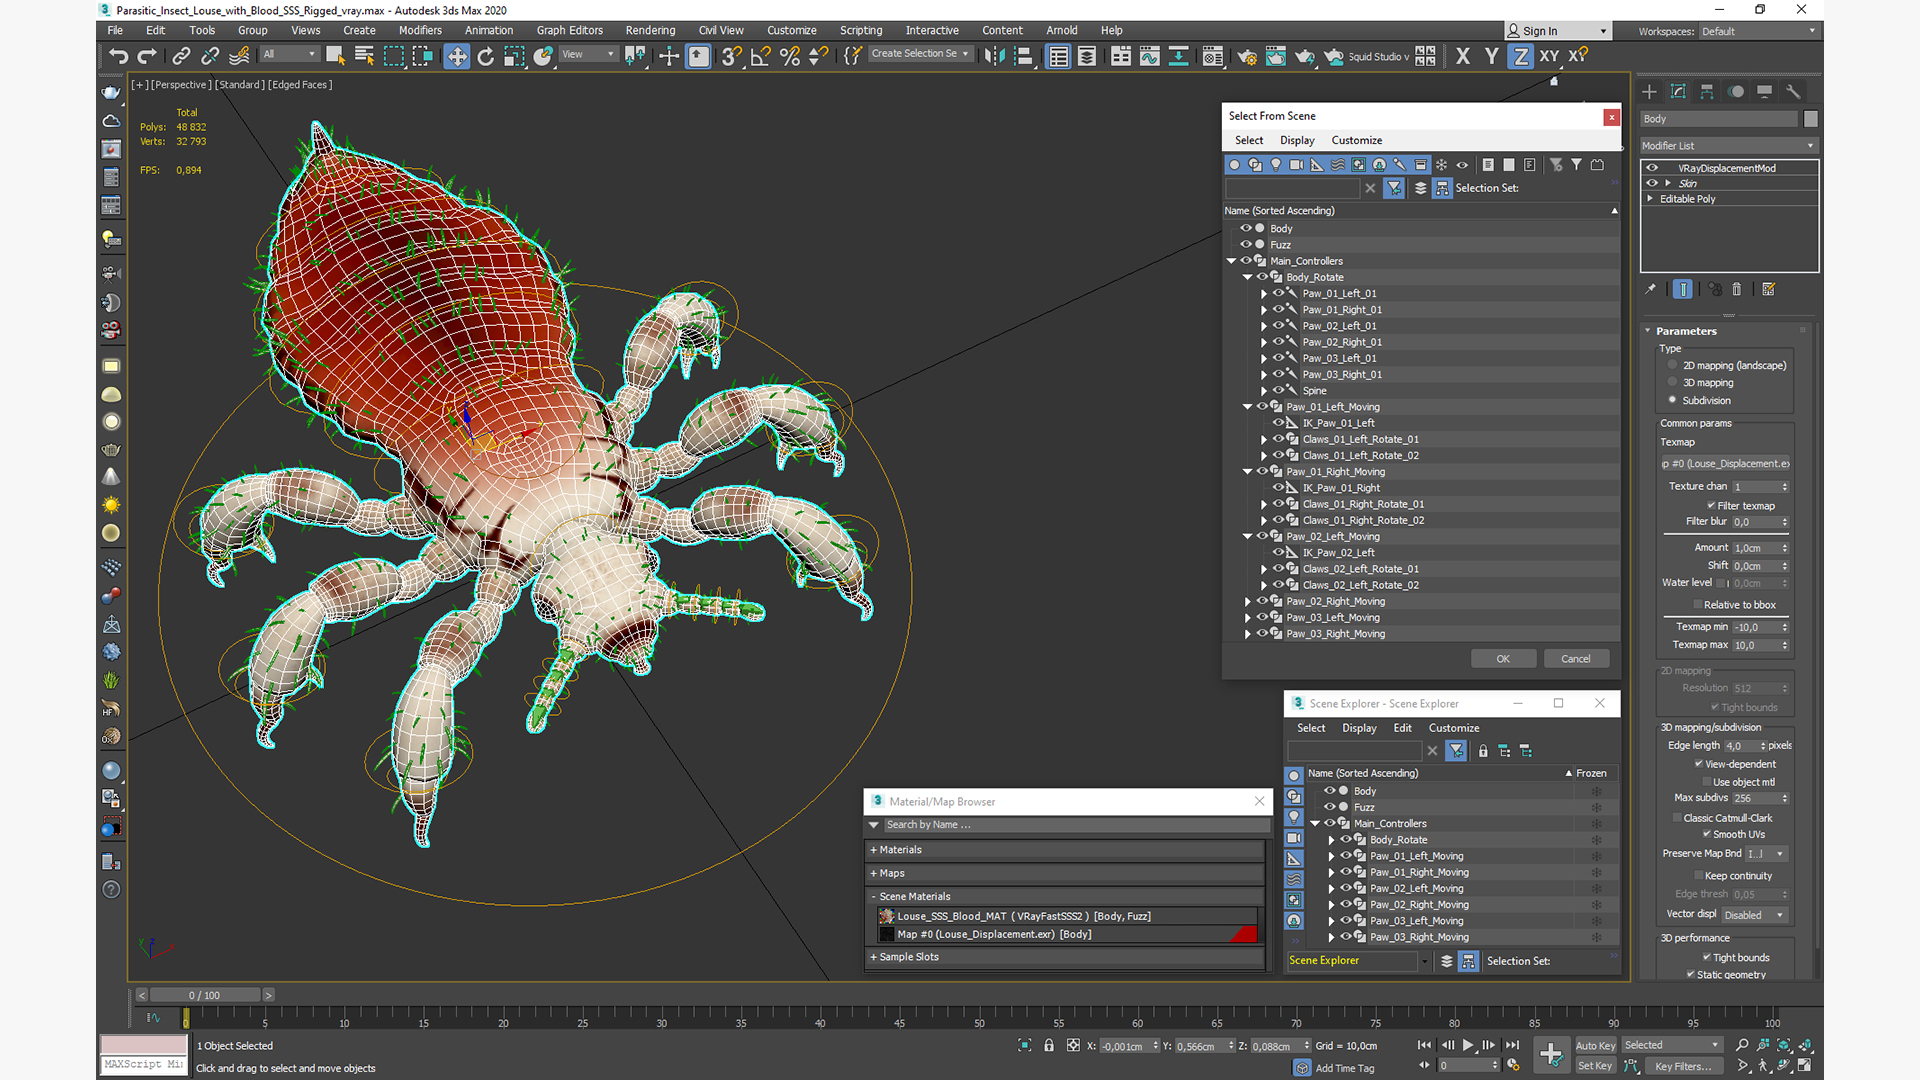Screen dimensions: 1920x1080
Task: Open Workspaces Default dropdown
Action: tap(1758, 31)
